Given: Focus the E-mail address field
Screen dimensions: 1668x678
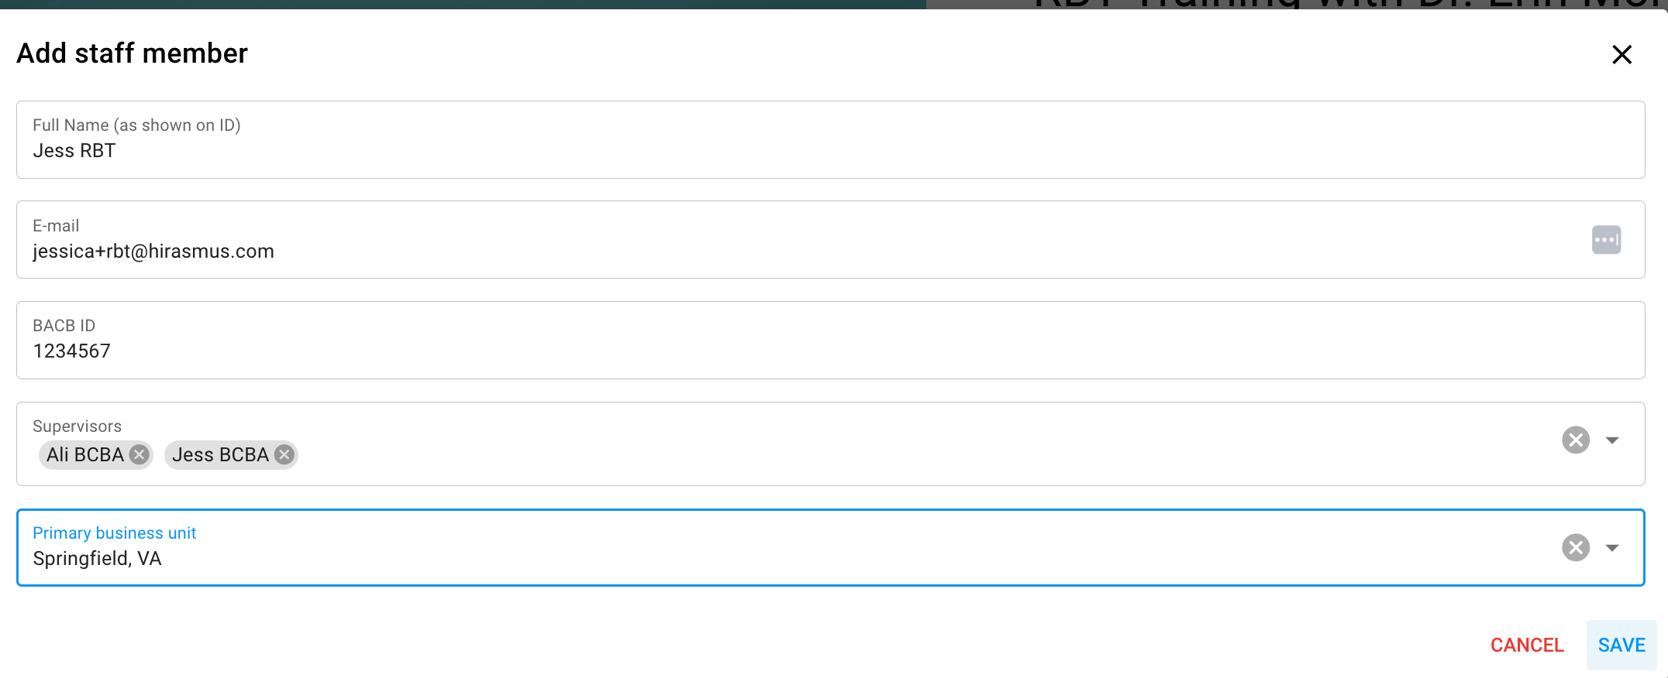Looking at the screenshot, I should click(800, 251).
